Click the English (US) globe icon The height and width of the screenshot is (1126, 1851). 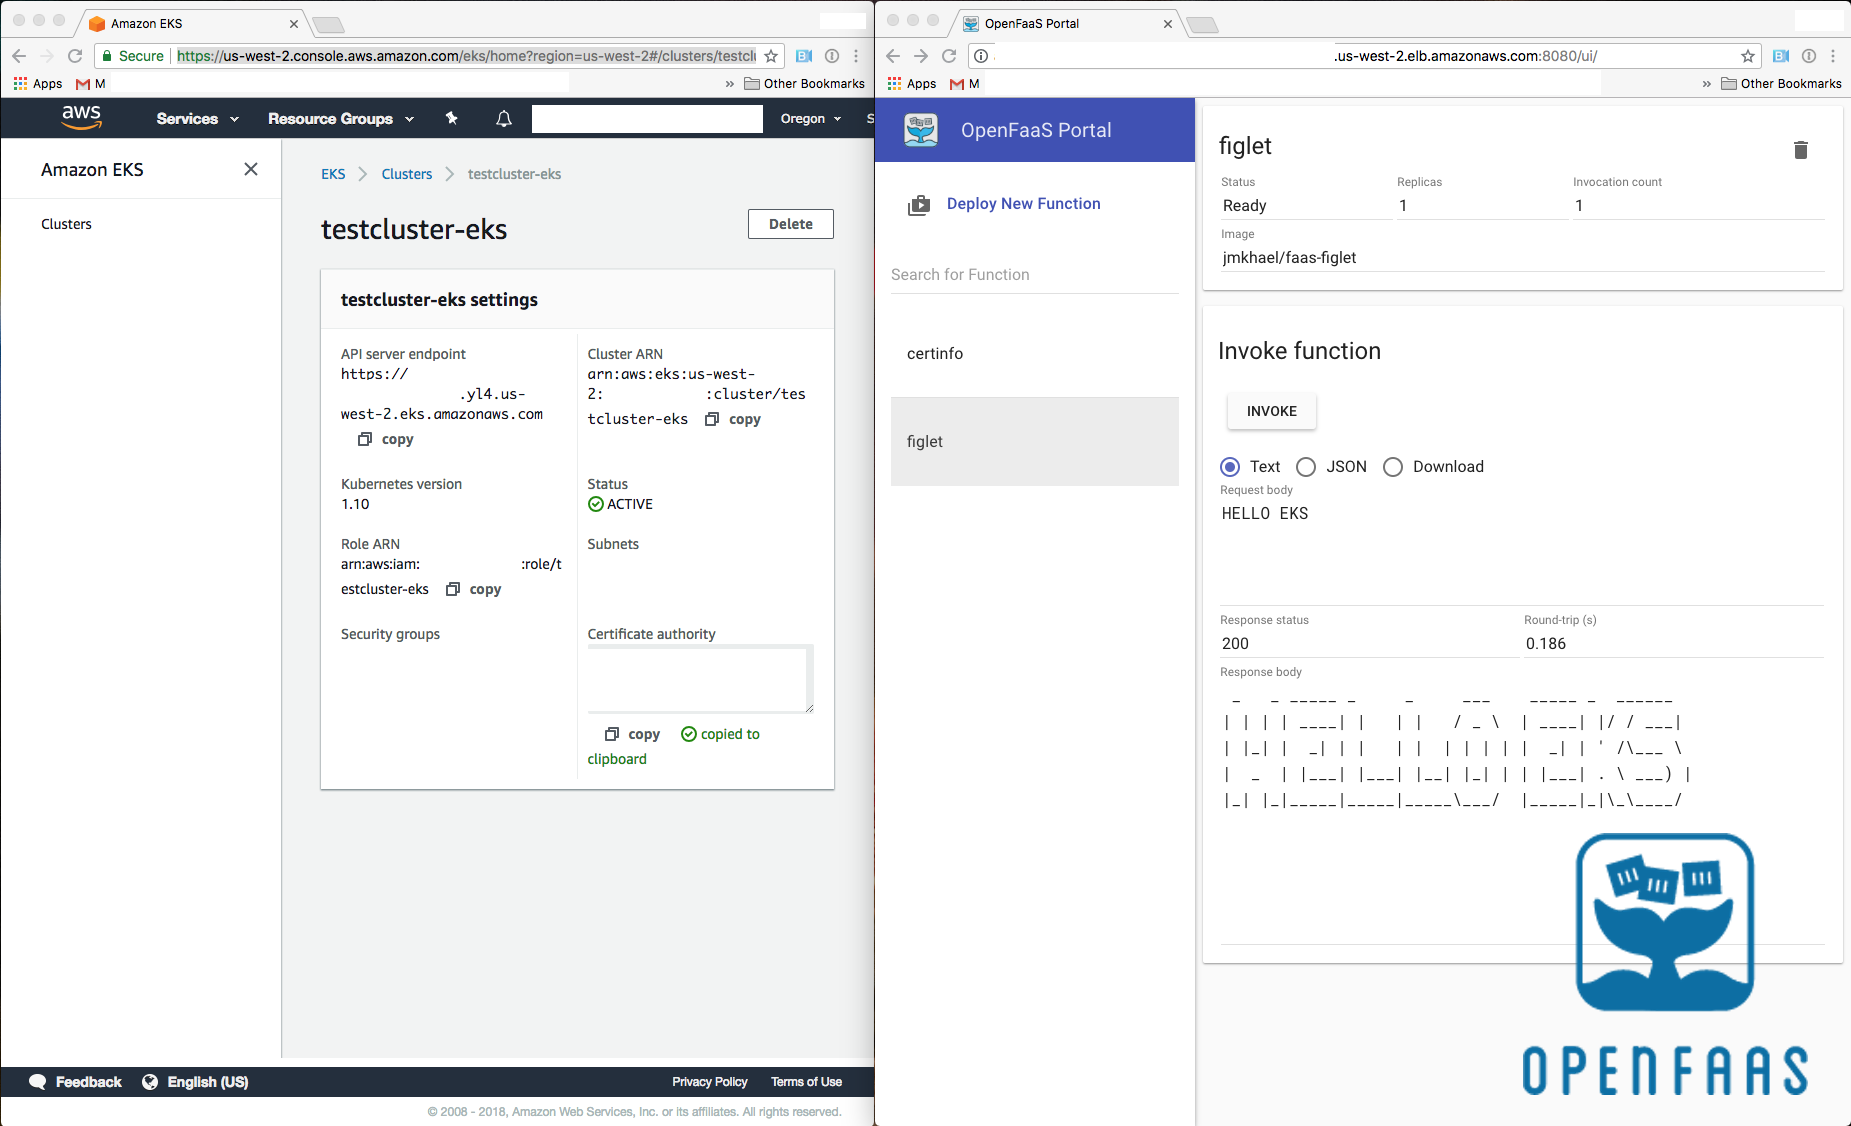pos(150,1082)
